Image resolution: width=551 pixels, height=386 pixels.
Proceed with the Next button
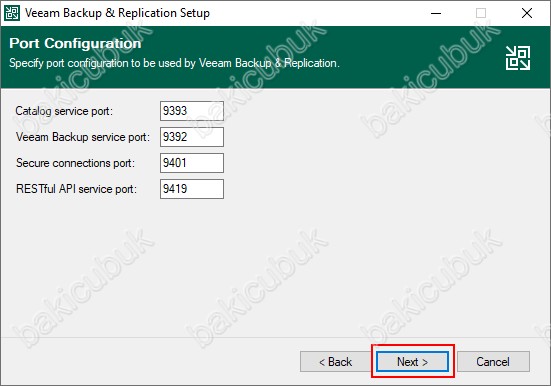click(x=413, y=361)
